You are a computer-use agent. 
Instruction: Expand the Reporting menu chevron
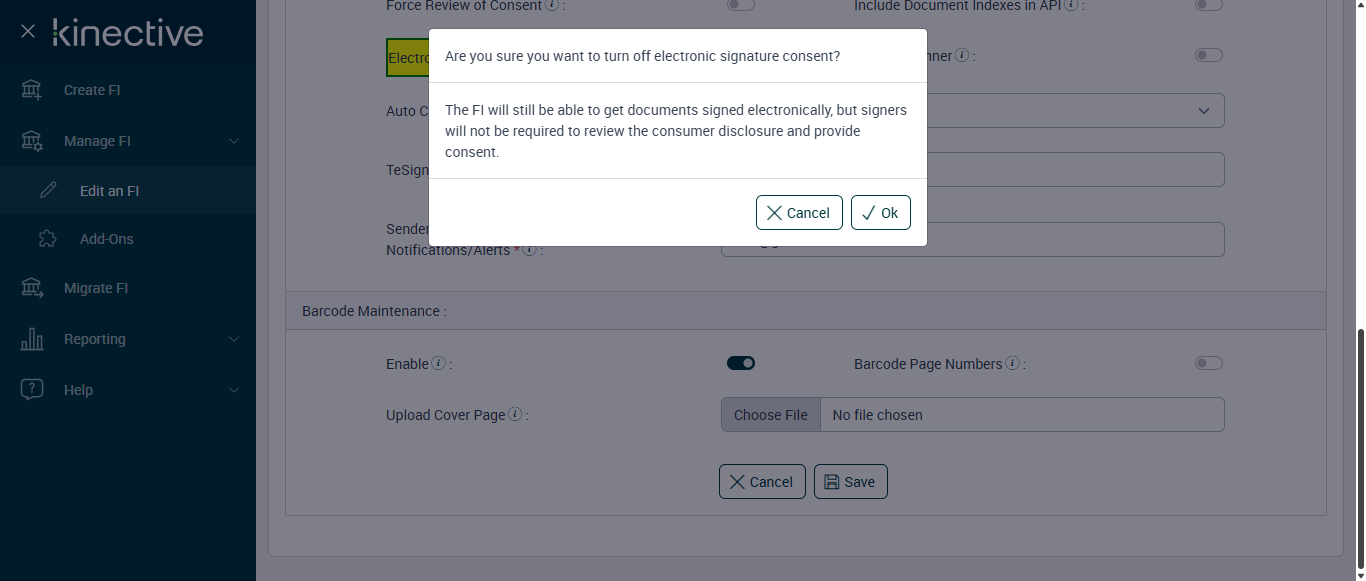[x=234, y=339]
